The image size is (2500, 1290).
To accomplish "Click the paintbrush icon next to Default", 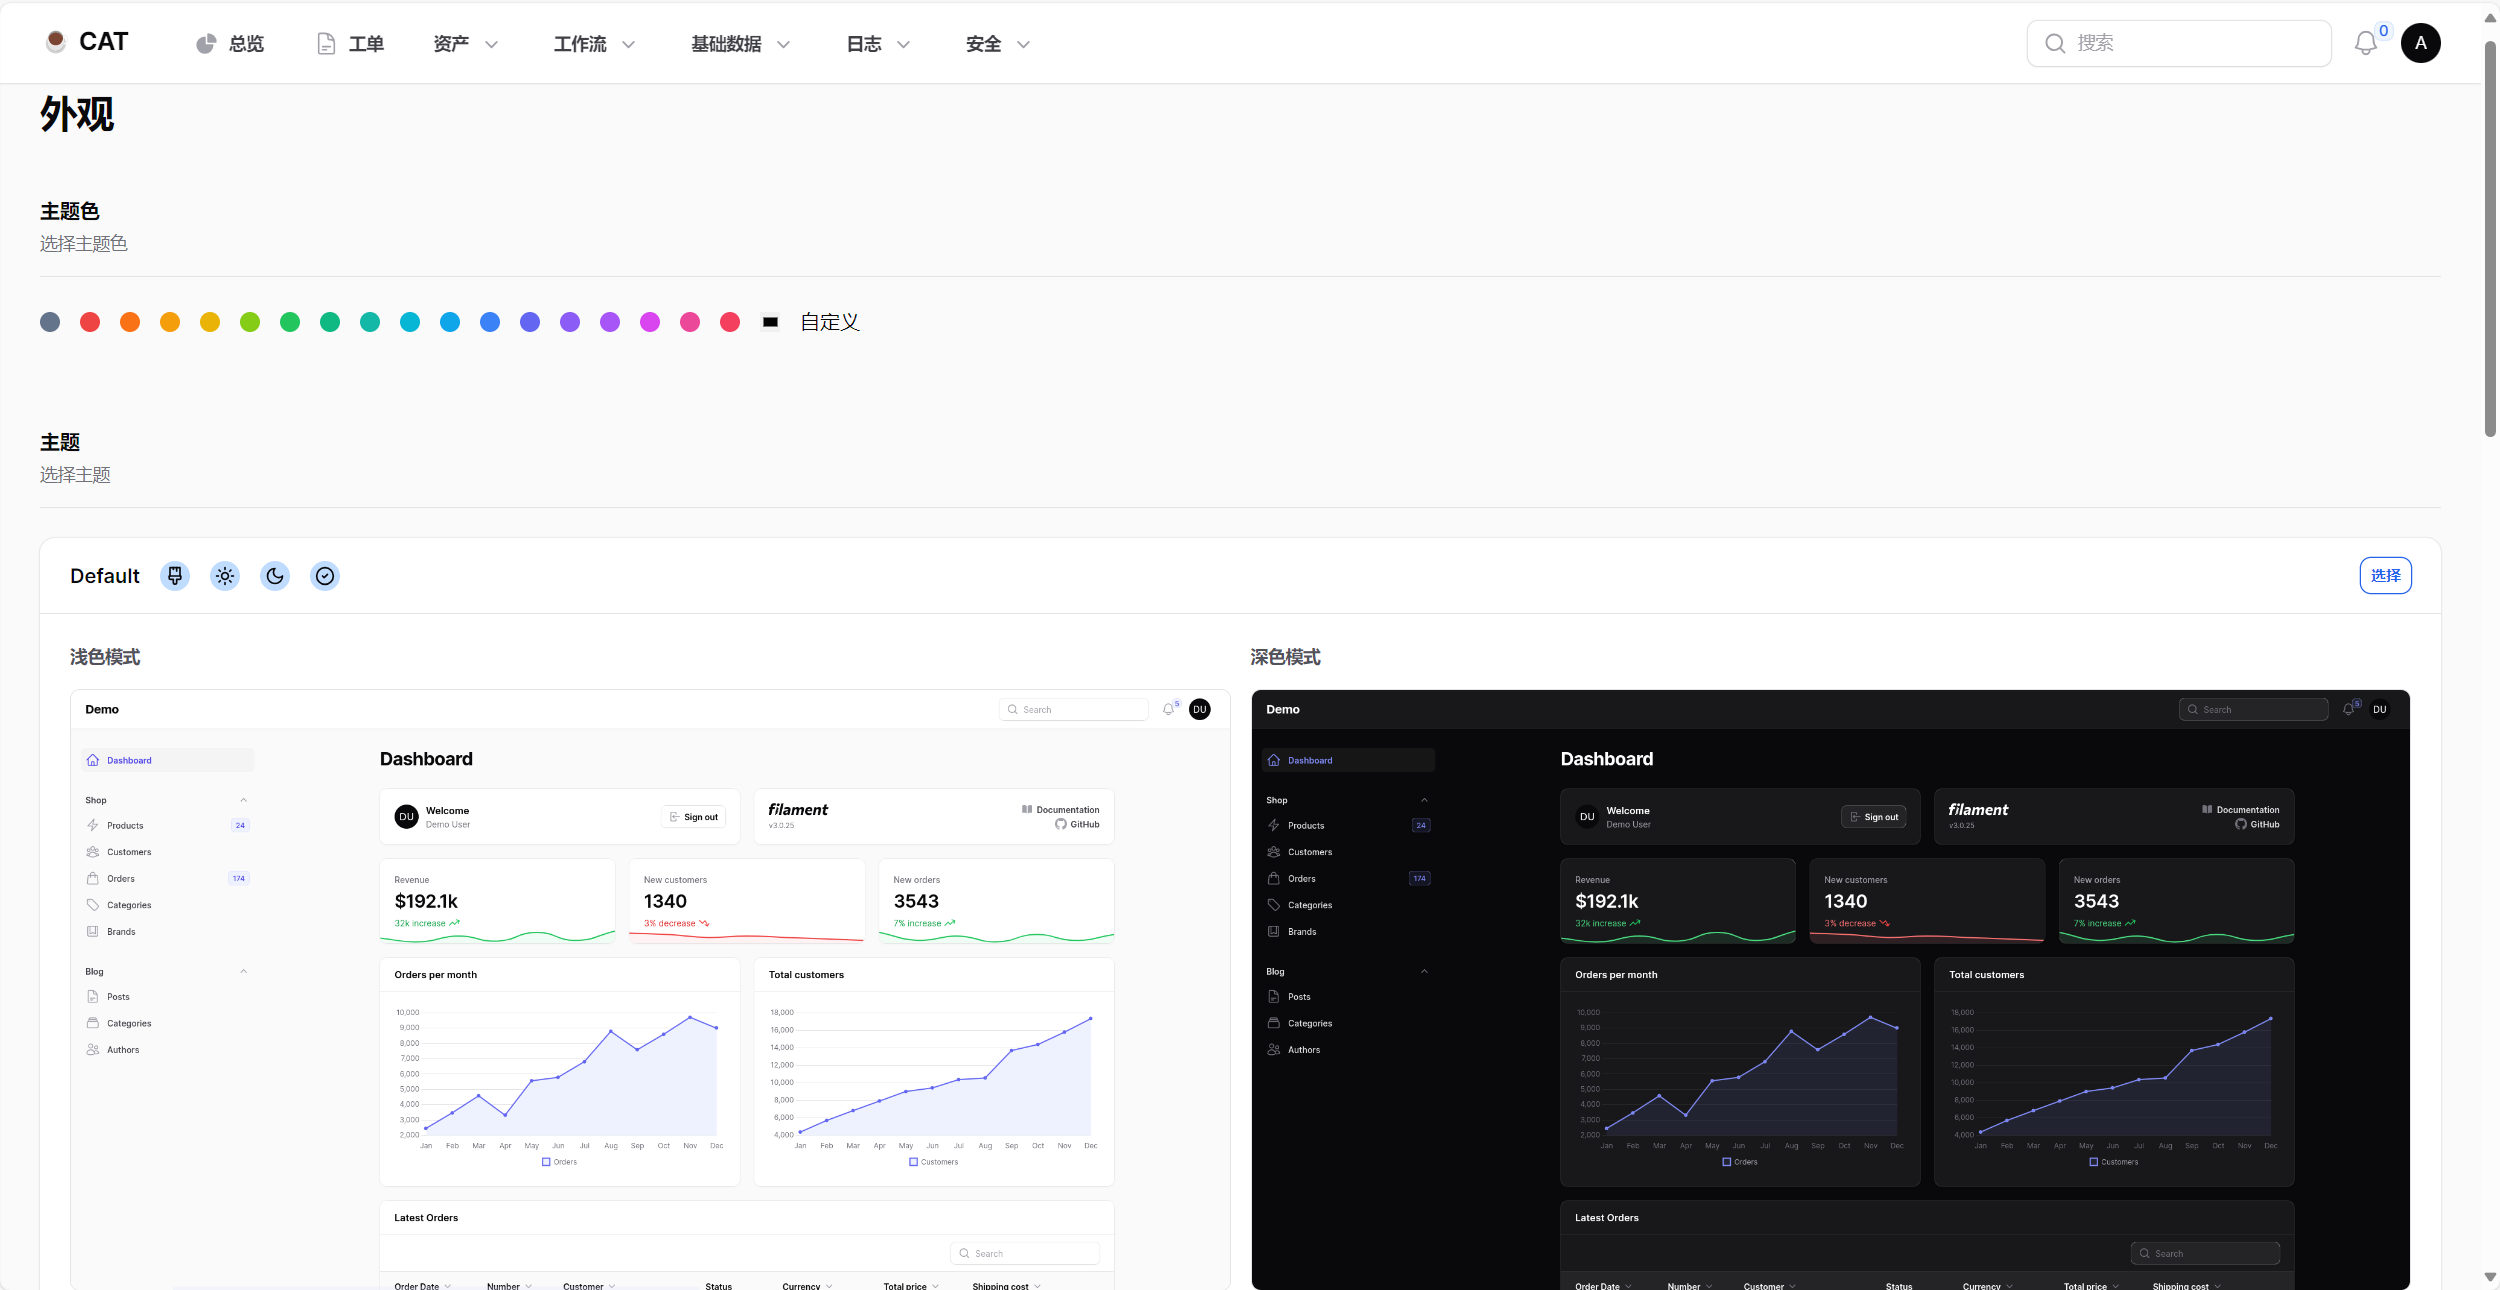I will coord(175,576).
